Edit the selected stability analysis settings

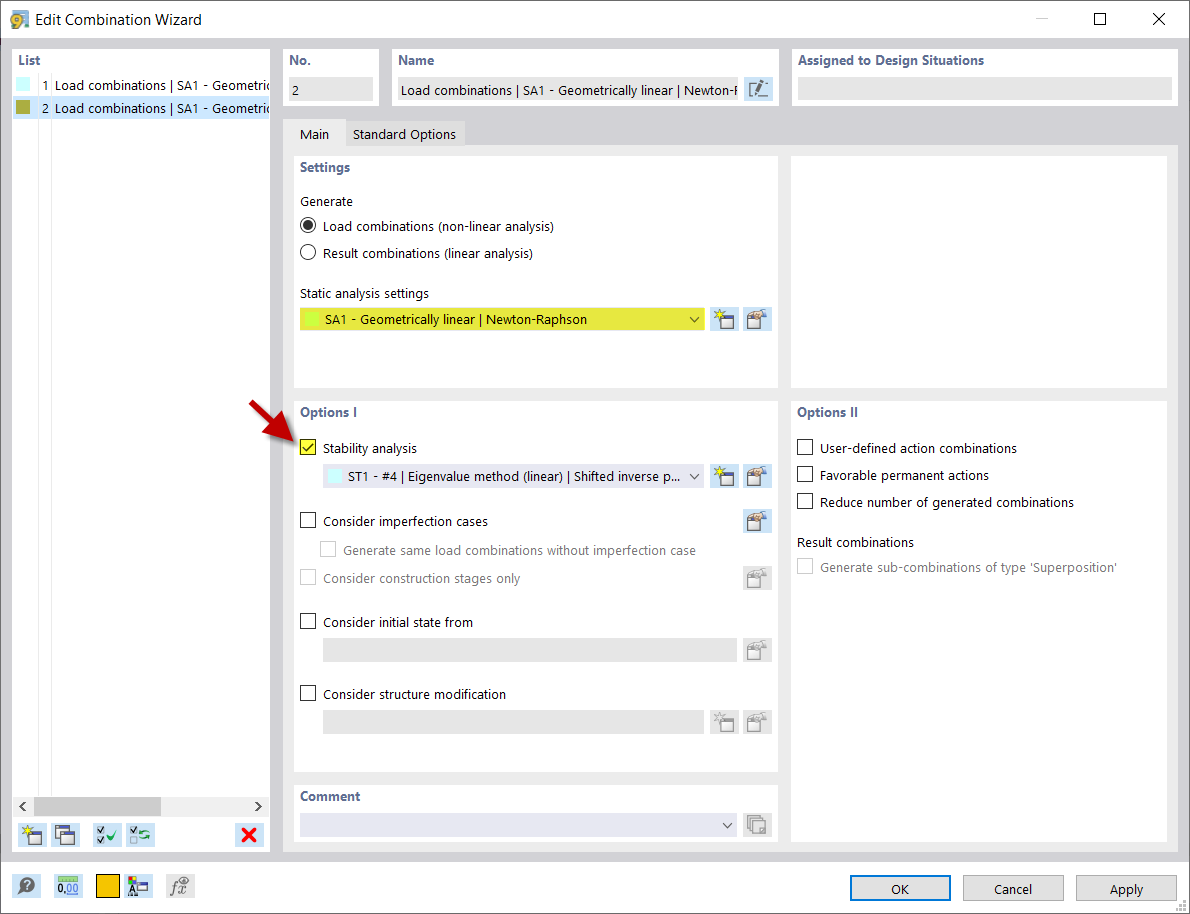tap(757, 476)
